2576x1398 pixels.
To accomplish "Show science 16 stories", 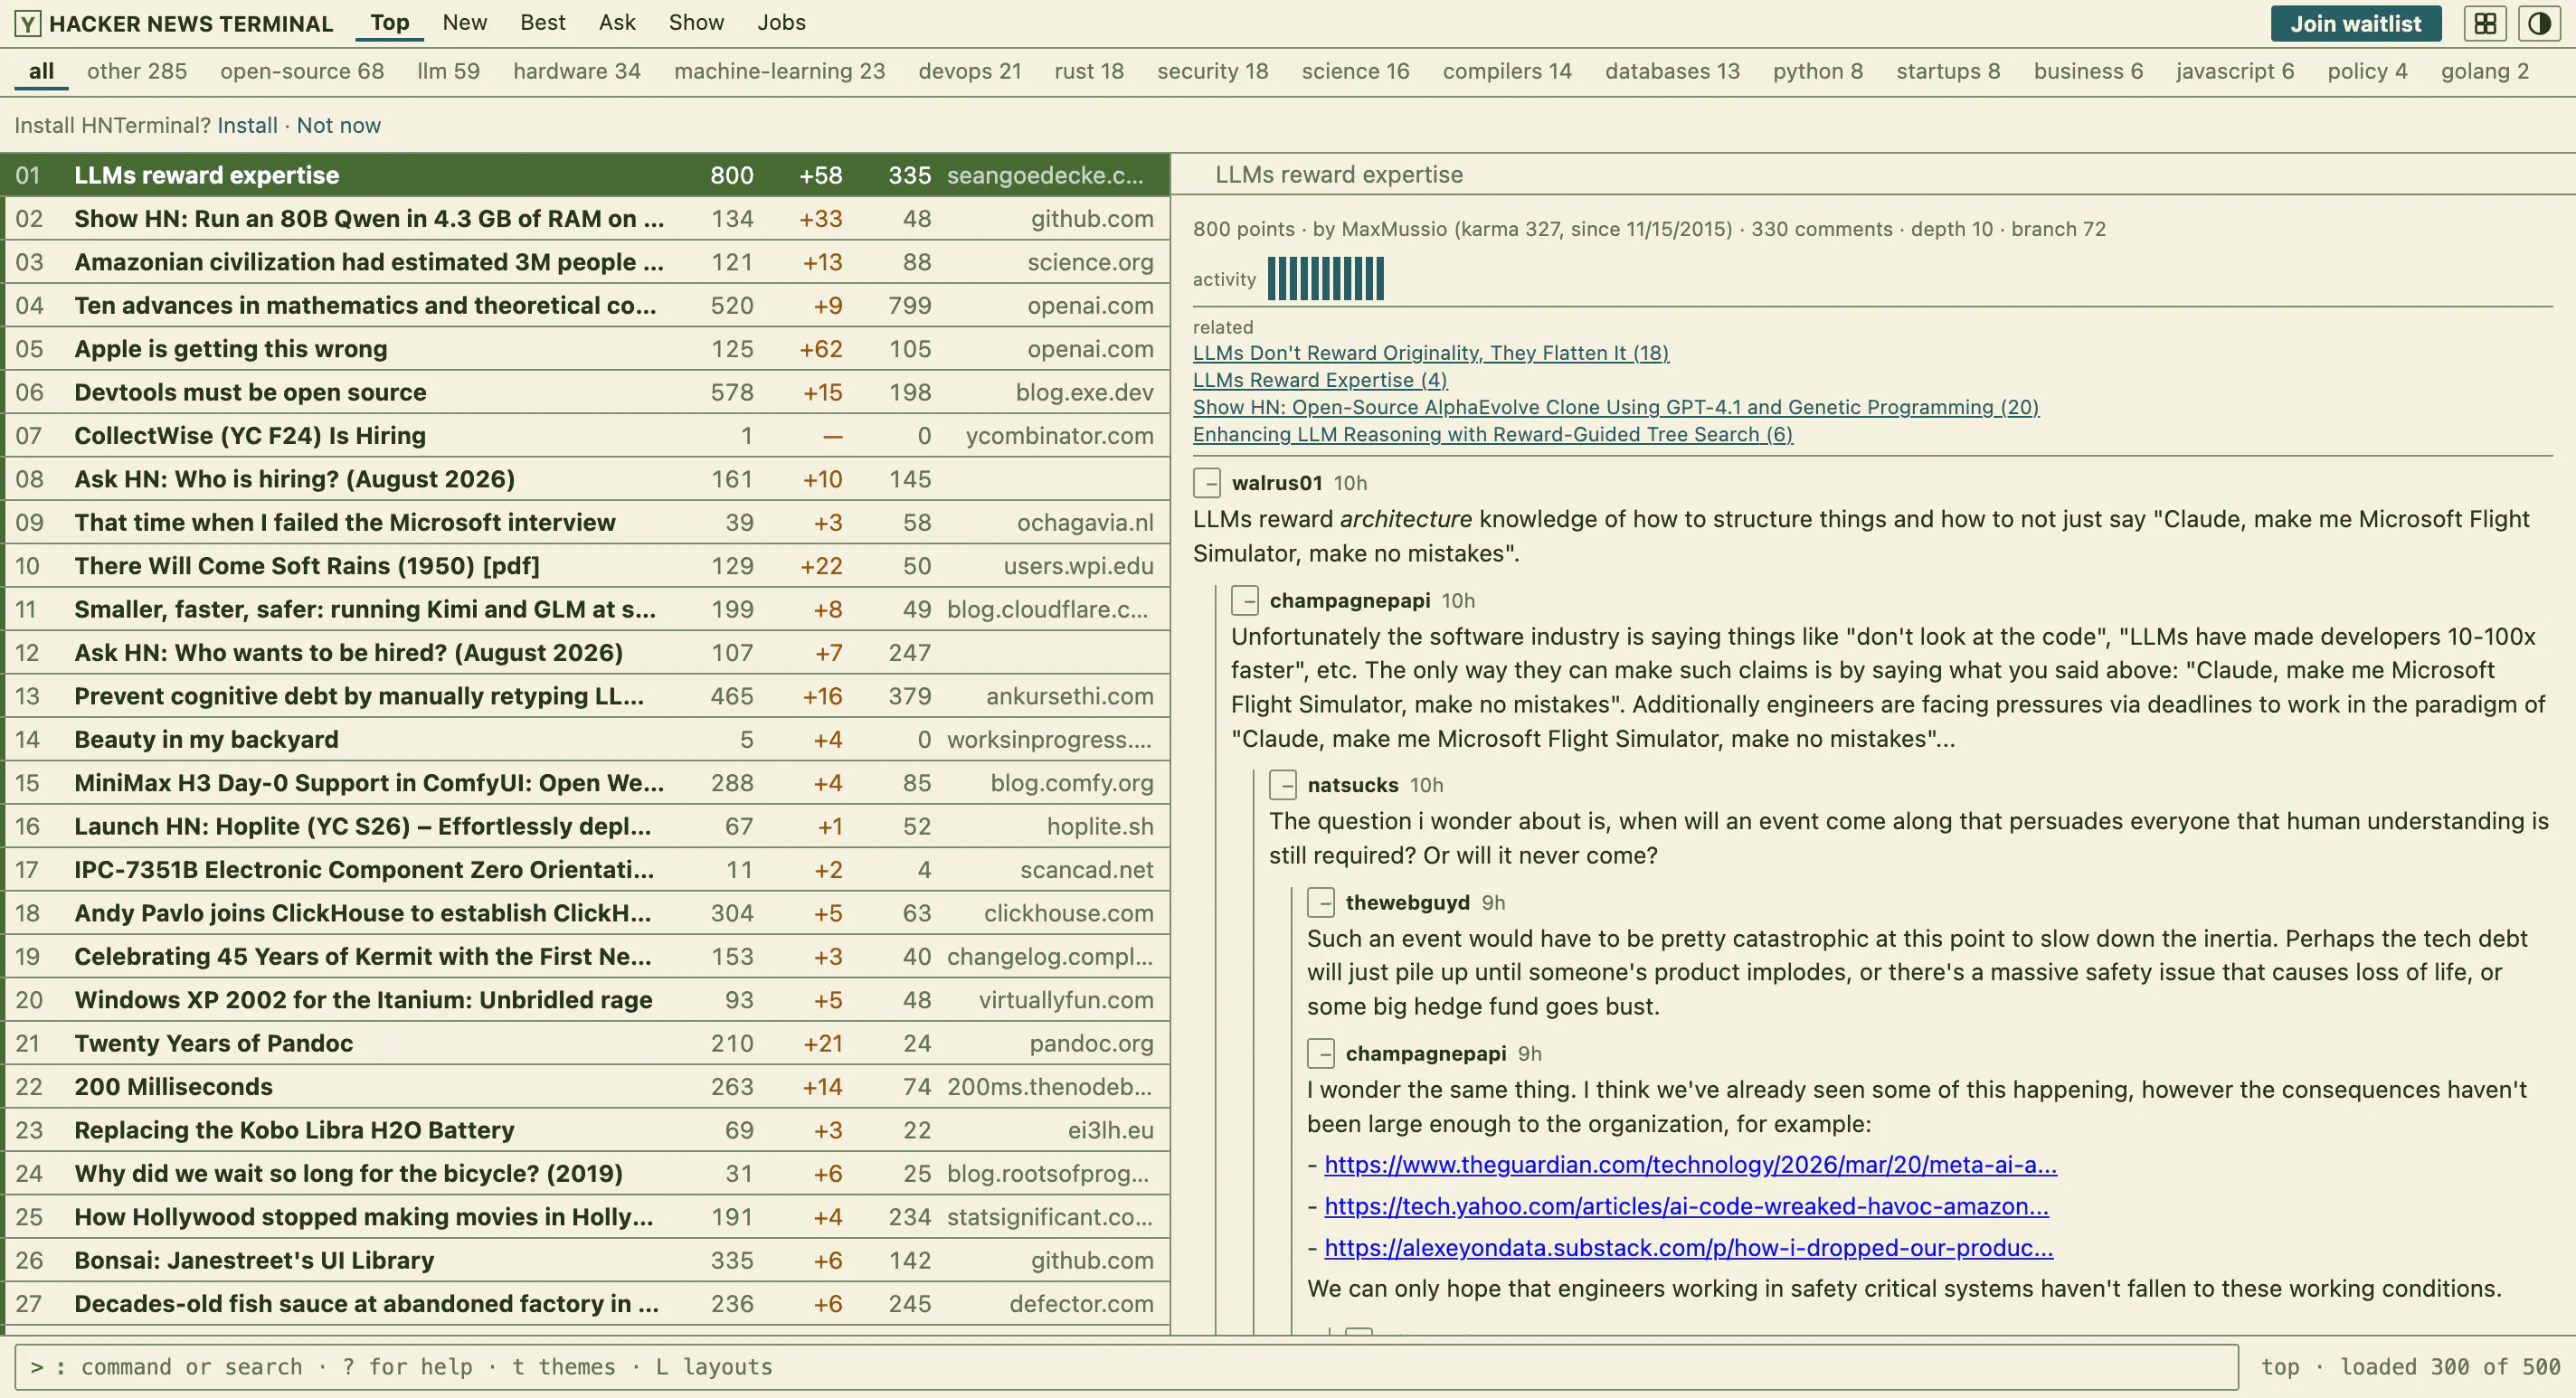I will 1355,71.
